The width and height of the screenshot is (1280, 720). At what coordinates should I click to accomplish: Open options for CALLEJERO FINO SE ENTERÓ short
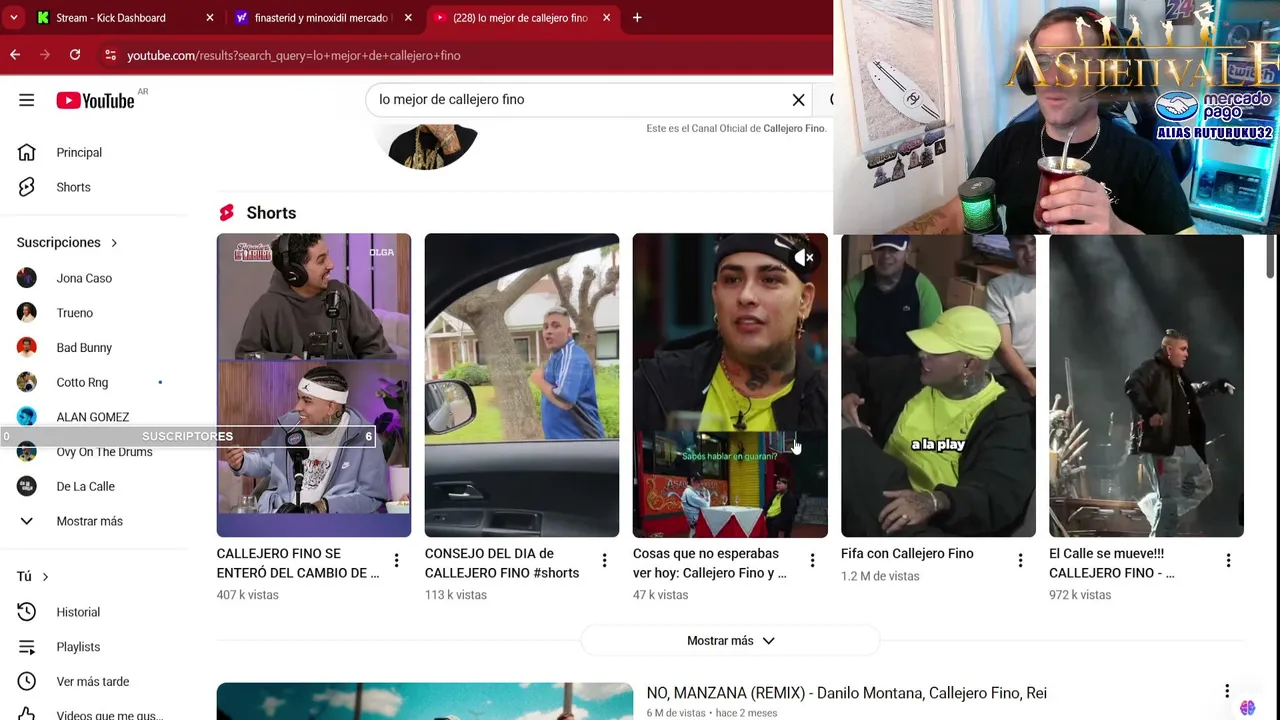[x=396, y=561]
